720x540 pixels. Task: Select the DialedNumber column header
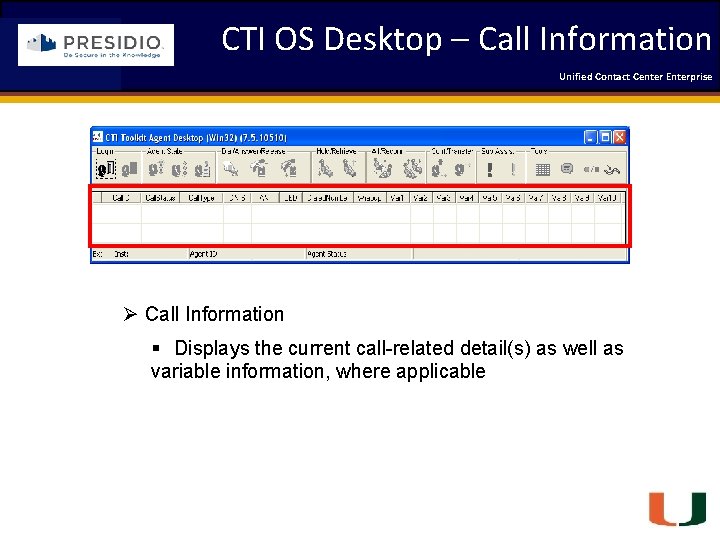[328, 198]
